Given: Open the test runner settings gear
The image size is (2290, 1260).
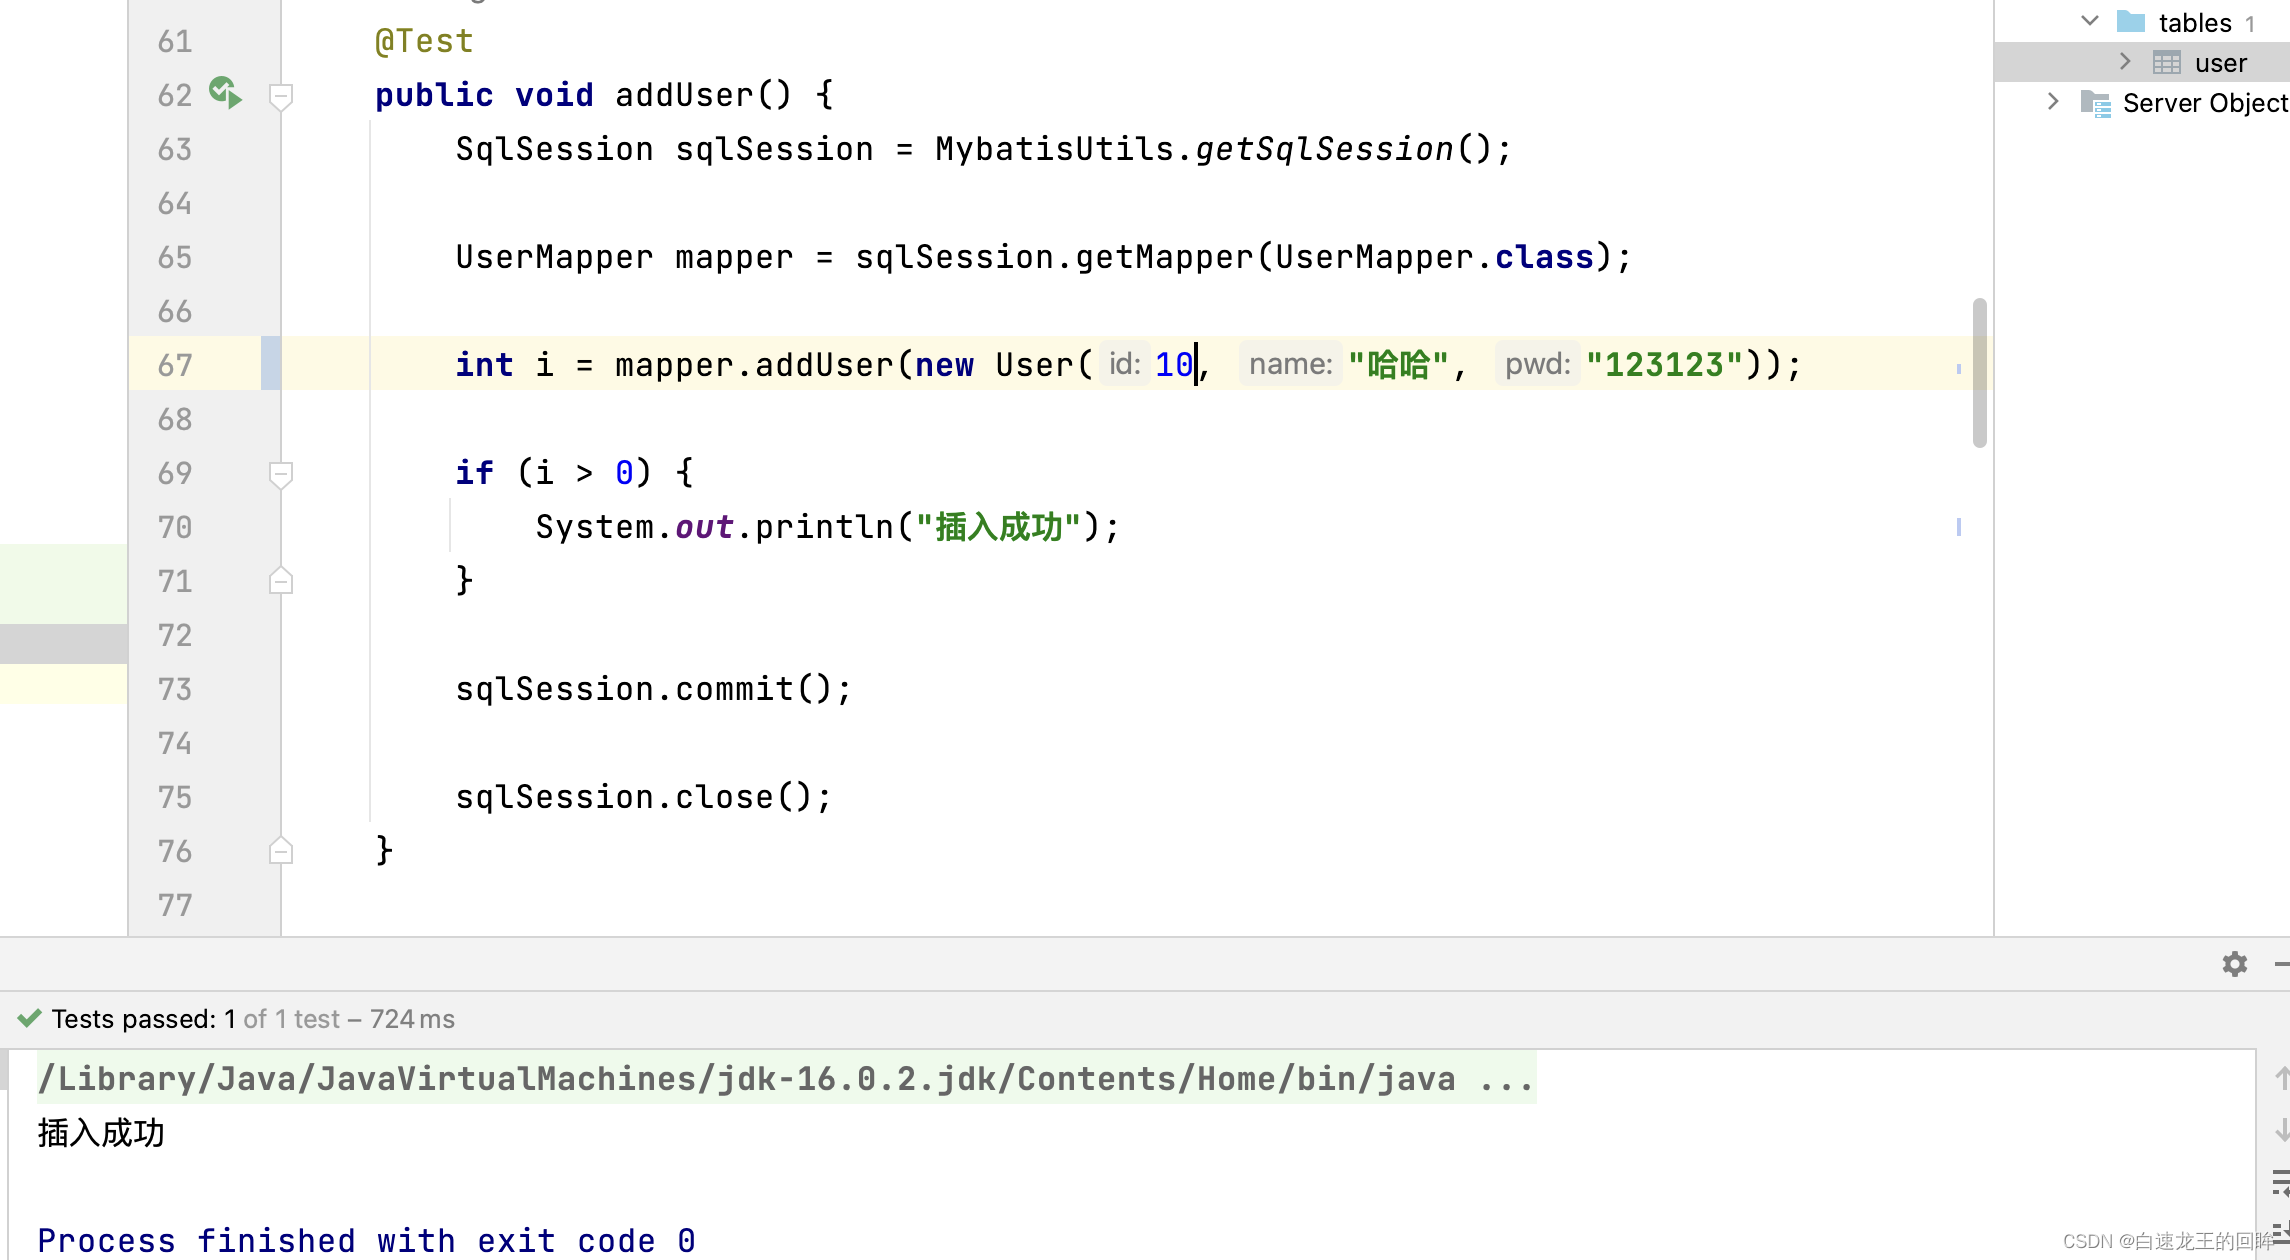Looking at the screenshot, I should point(2233,964).
